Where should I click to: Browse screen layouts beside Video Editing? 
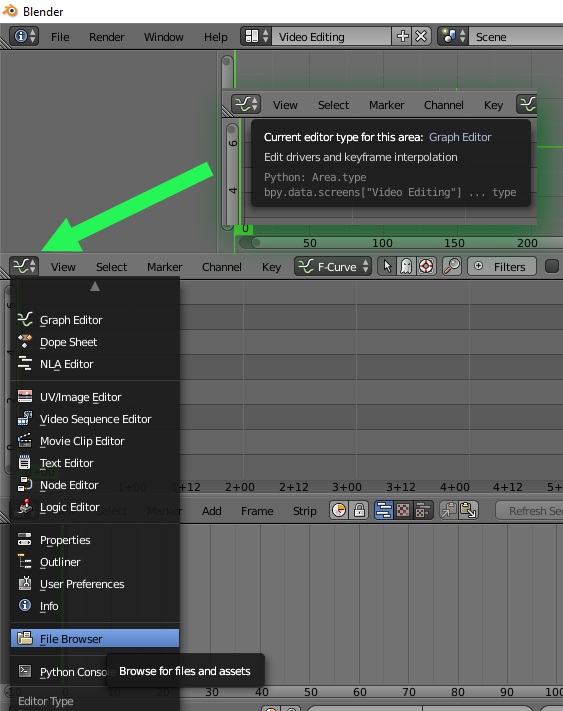tap(256, 36)
